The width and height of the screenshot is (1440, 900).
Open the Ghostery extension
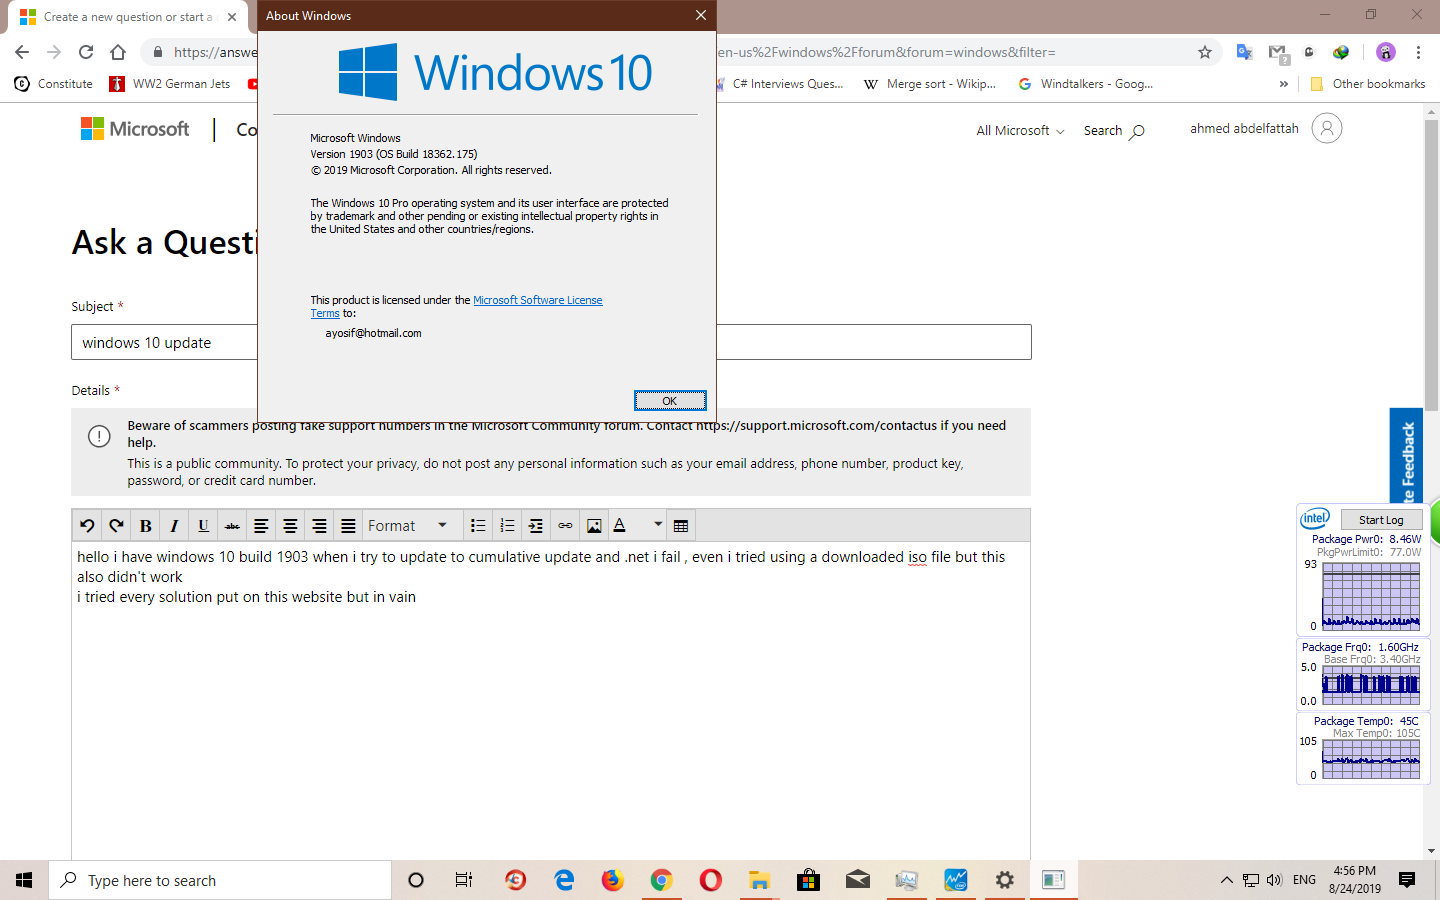pos(1309,52)
